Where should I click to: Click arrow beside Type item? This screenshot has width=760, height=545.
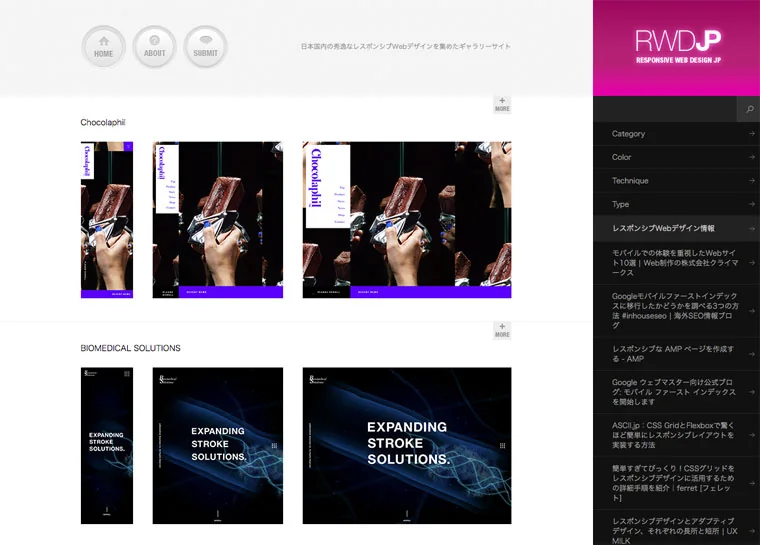[751, 204]
